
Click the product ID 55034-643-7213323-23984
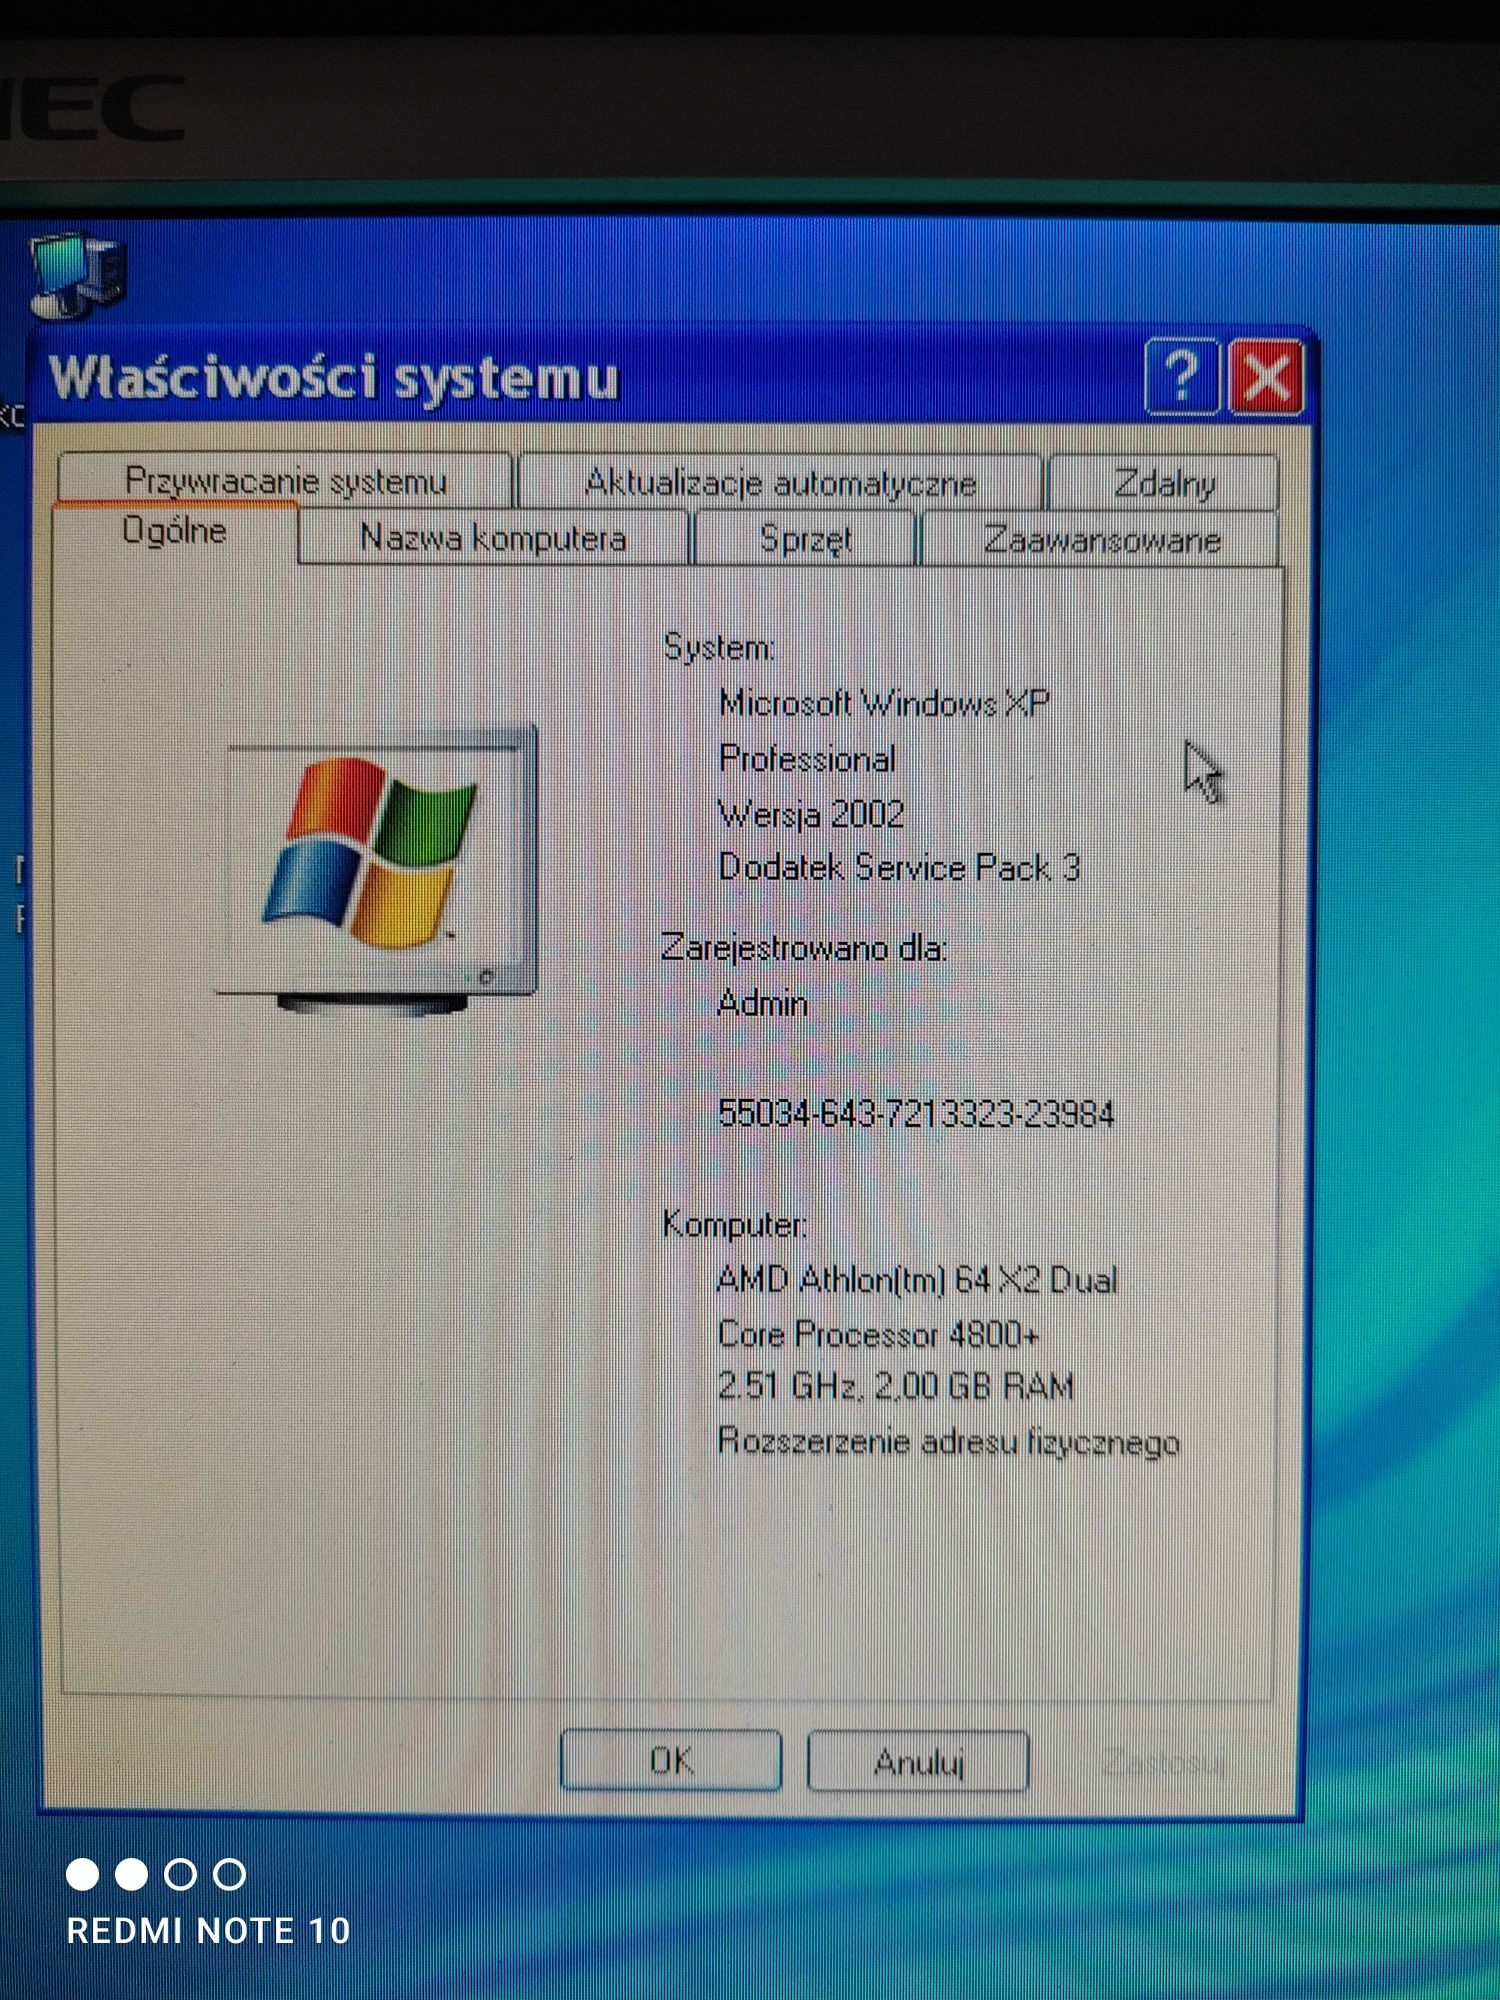916,1113
